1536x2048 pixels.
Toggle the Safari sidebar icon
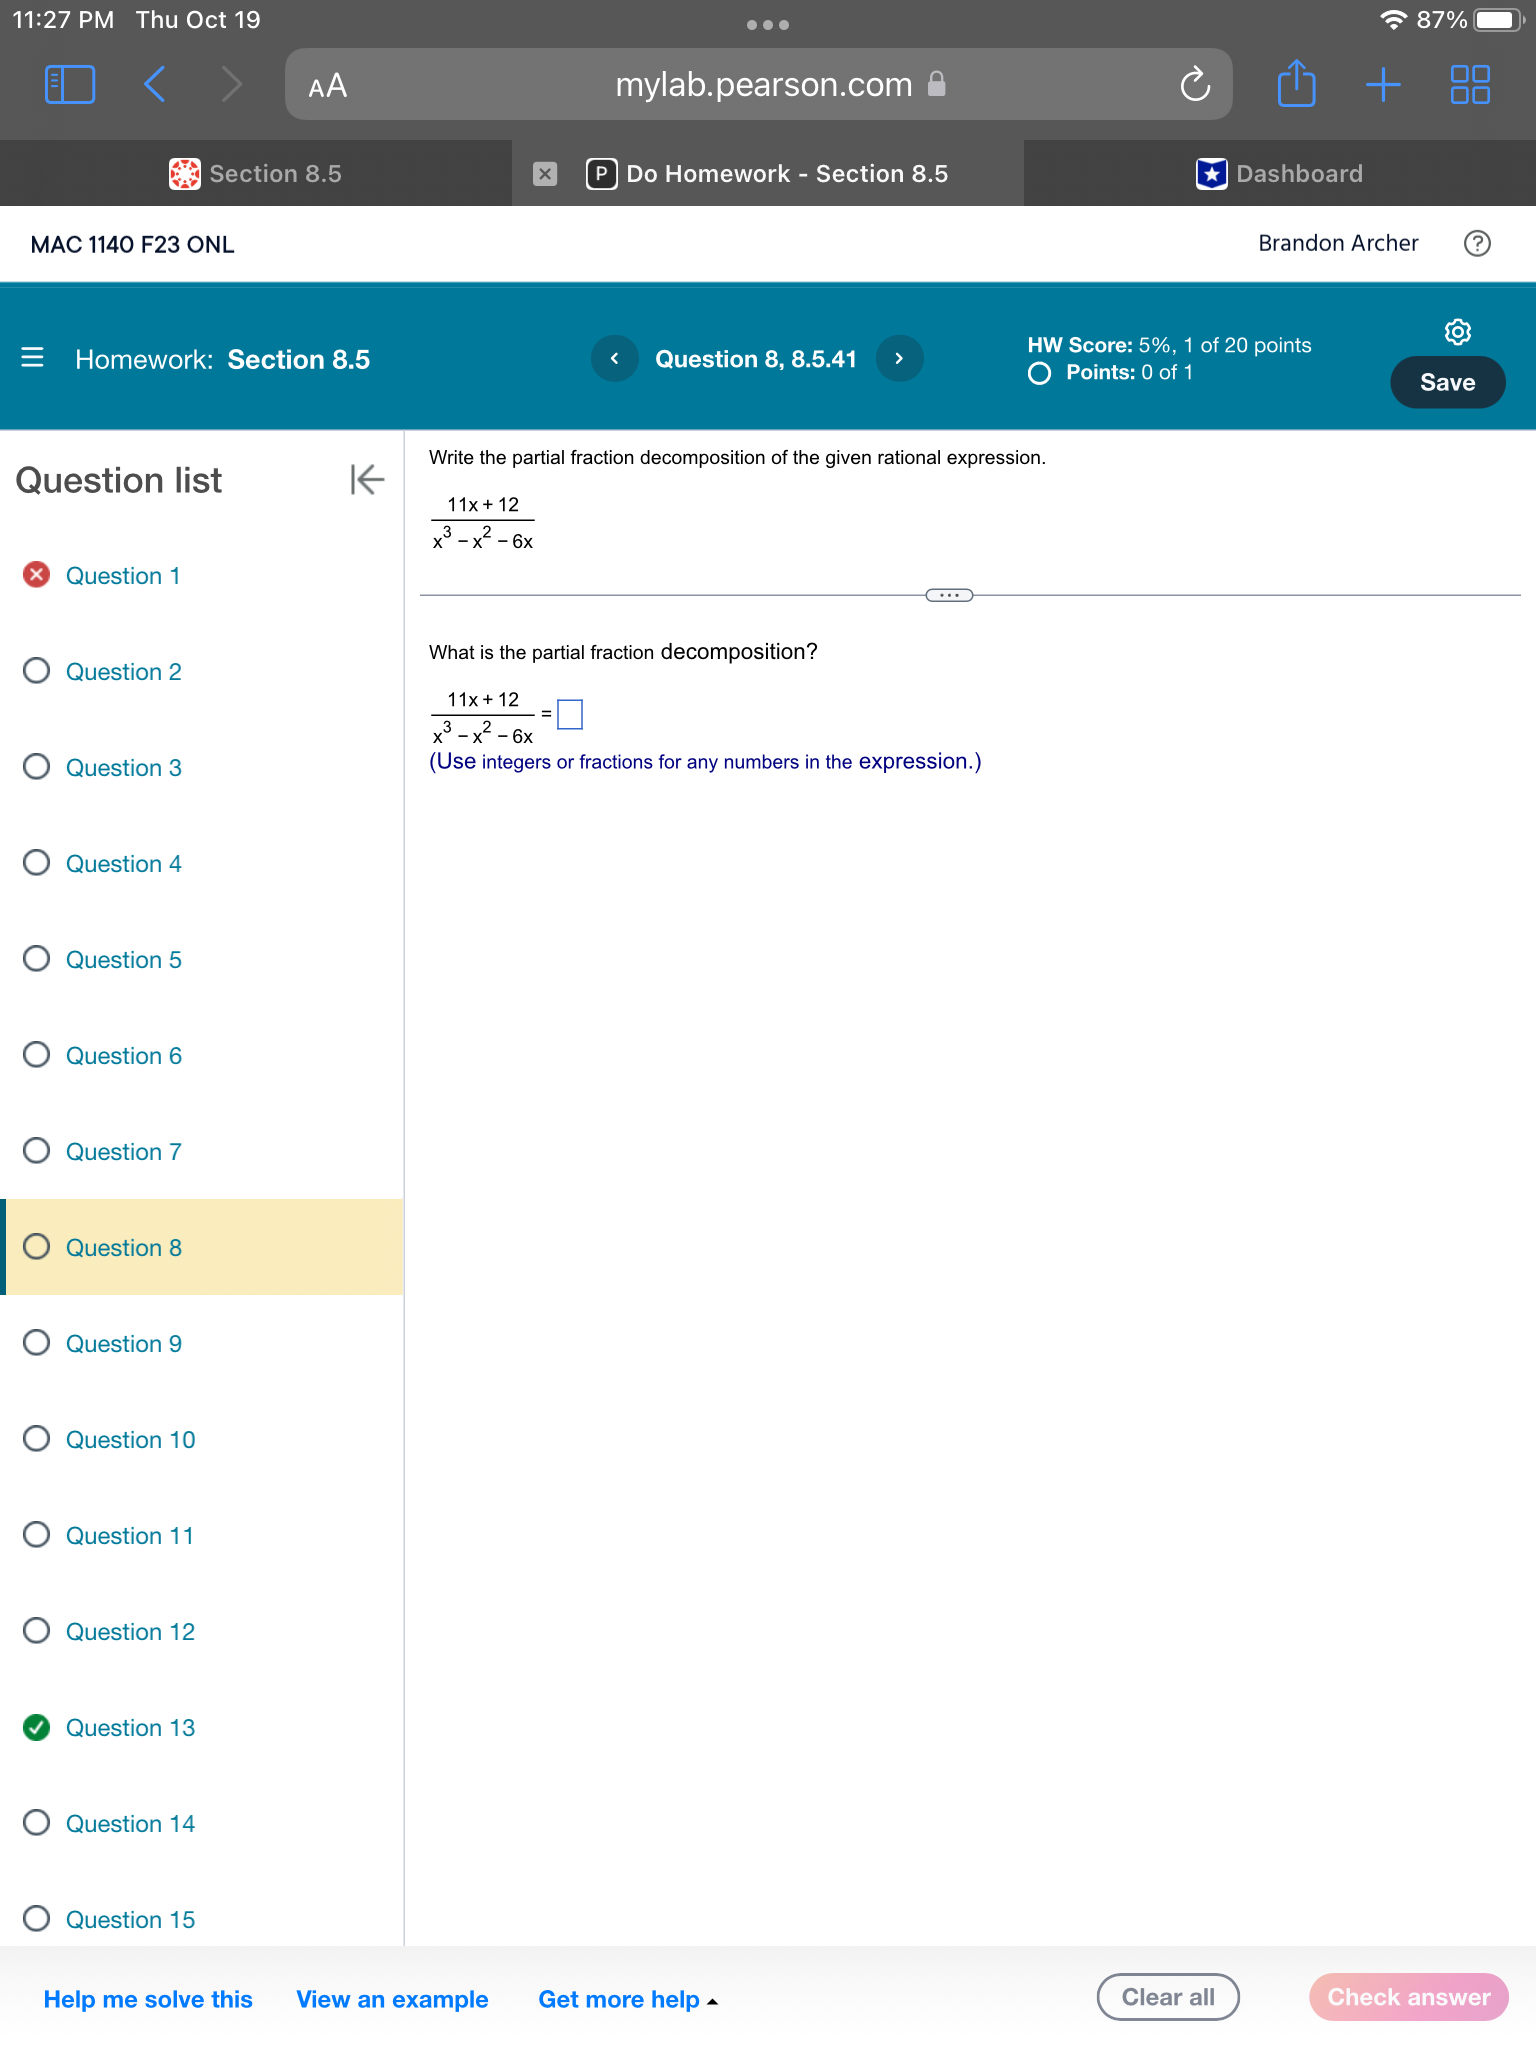70,84
